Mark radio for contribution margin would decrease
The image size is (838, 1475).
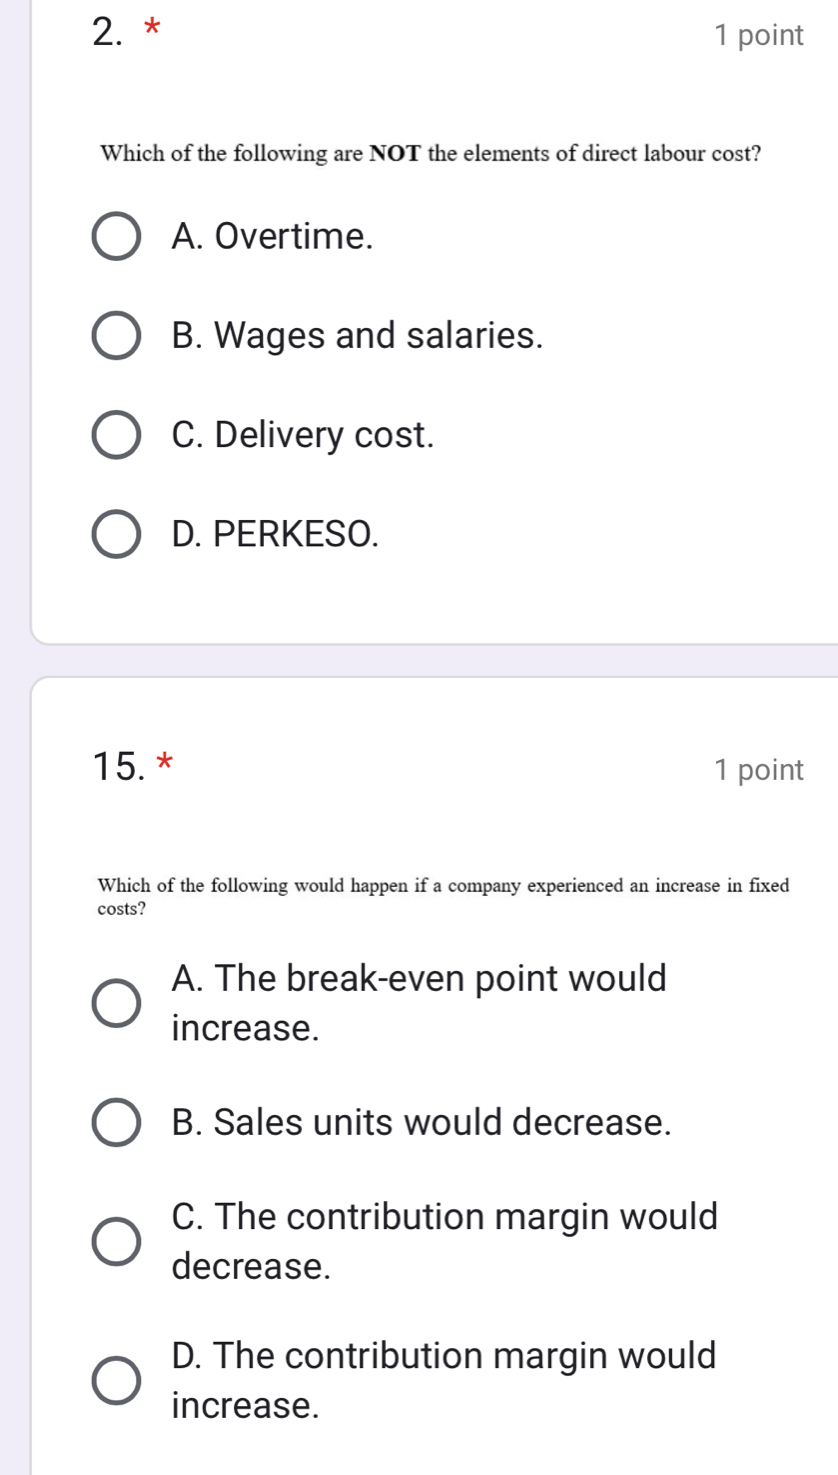[116, 1243]
